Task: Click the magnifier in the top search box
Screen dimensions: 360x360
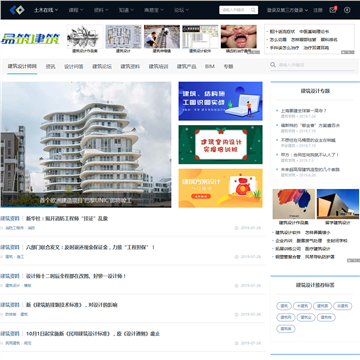Action: click(x=253, y=10)
